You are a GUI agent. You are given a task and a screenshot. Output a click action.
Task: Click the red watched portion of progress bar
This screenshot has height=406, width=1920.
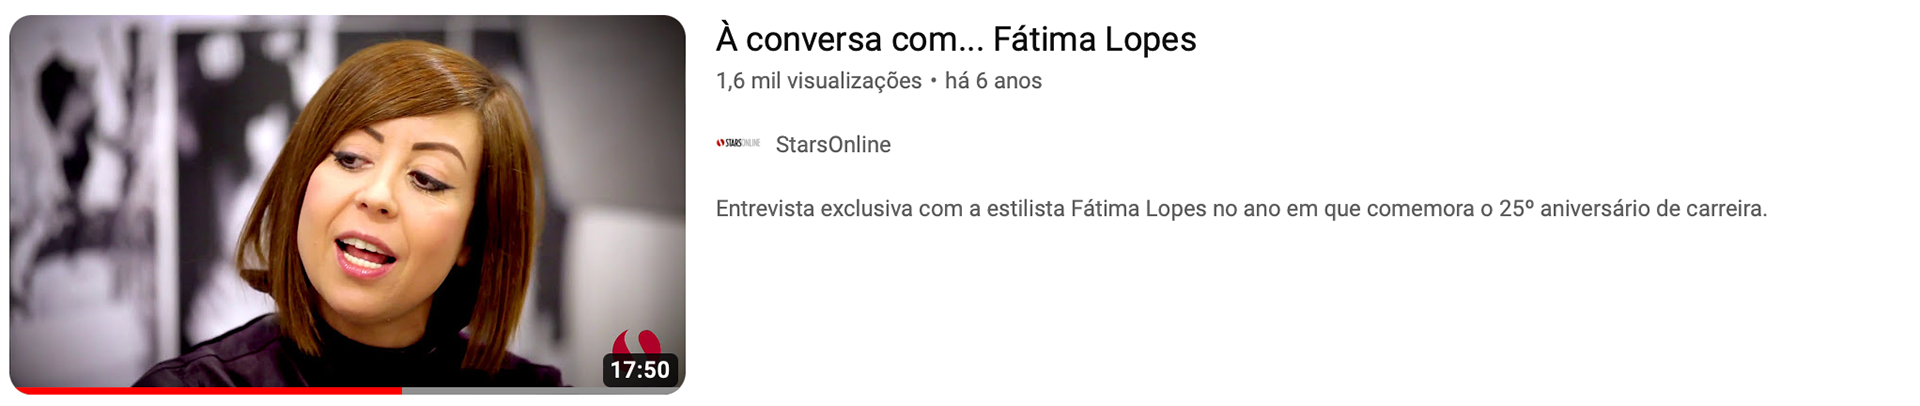pyautogui.click(x=206, y=390)
